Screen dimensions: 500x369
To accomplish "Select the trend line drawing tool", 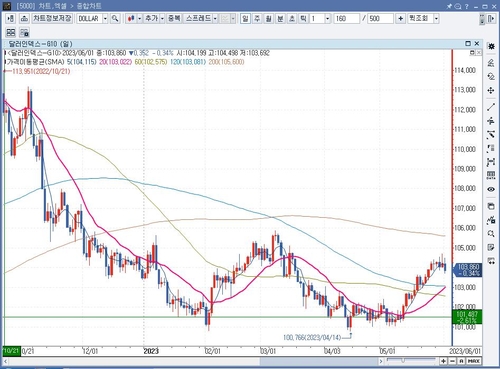I will click(x=491, y=107).
